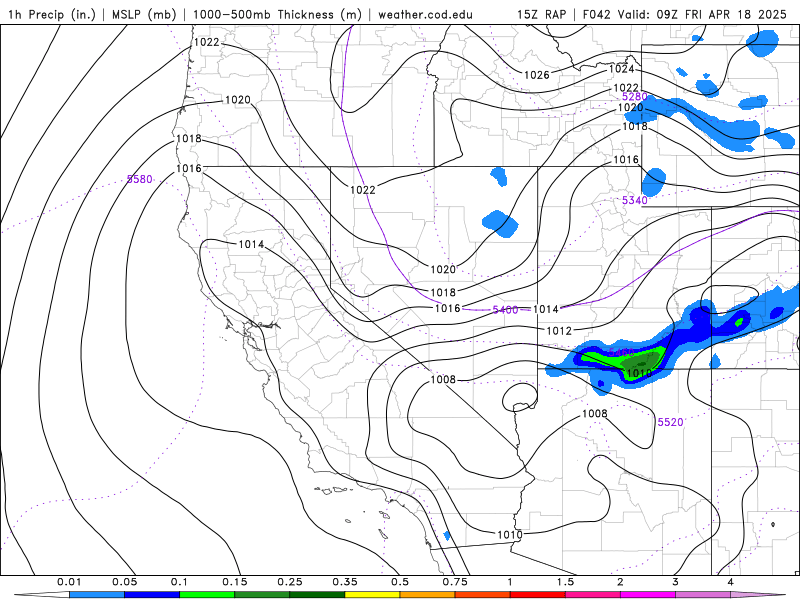Click the 1012 isobar label
Image resolution: width=800 pixels, height=600 pixels.
pyautogui.click(x=559, y=331)
